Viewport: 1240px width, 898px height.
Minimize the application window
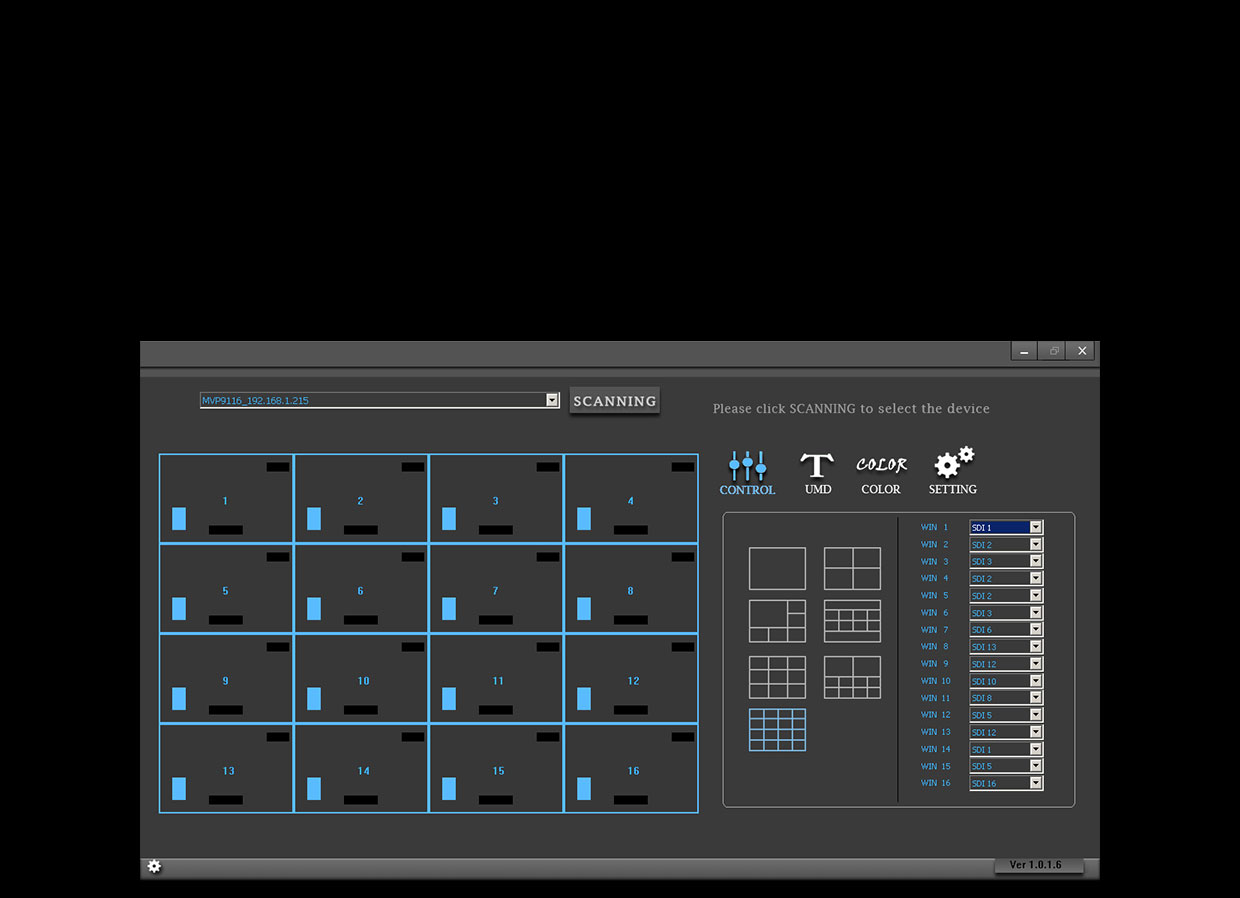(1024, 351)
